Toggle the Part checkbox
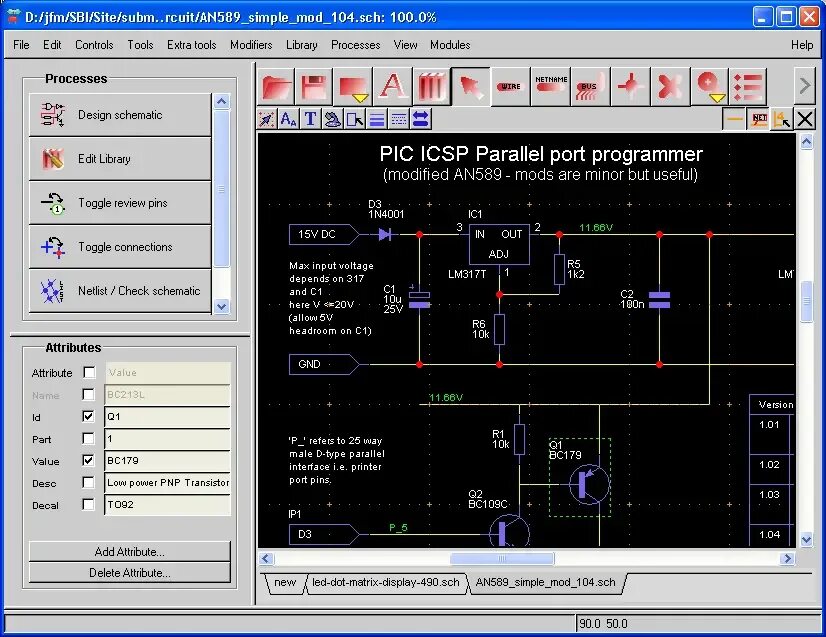Screen dimensions: 826x637 coord(88,438)
